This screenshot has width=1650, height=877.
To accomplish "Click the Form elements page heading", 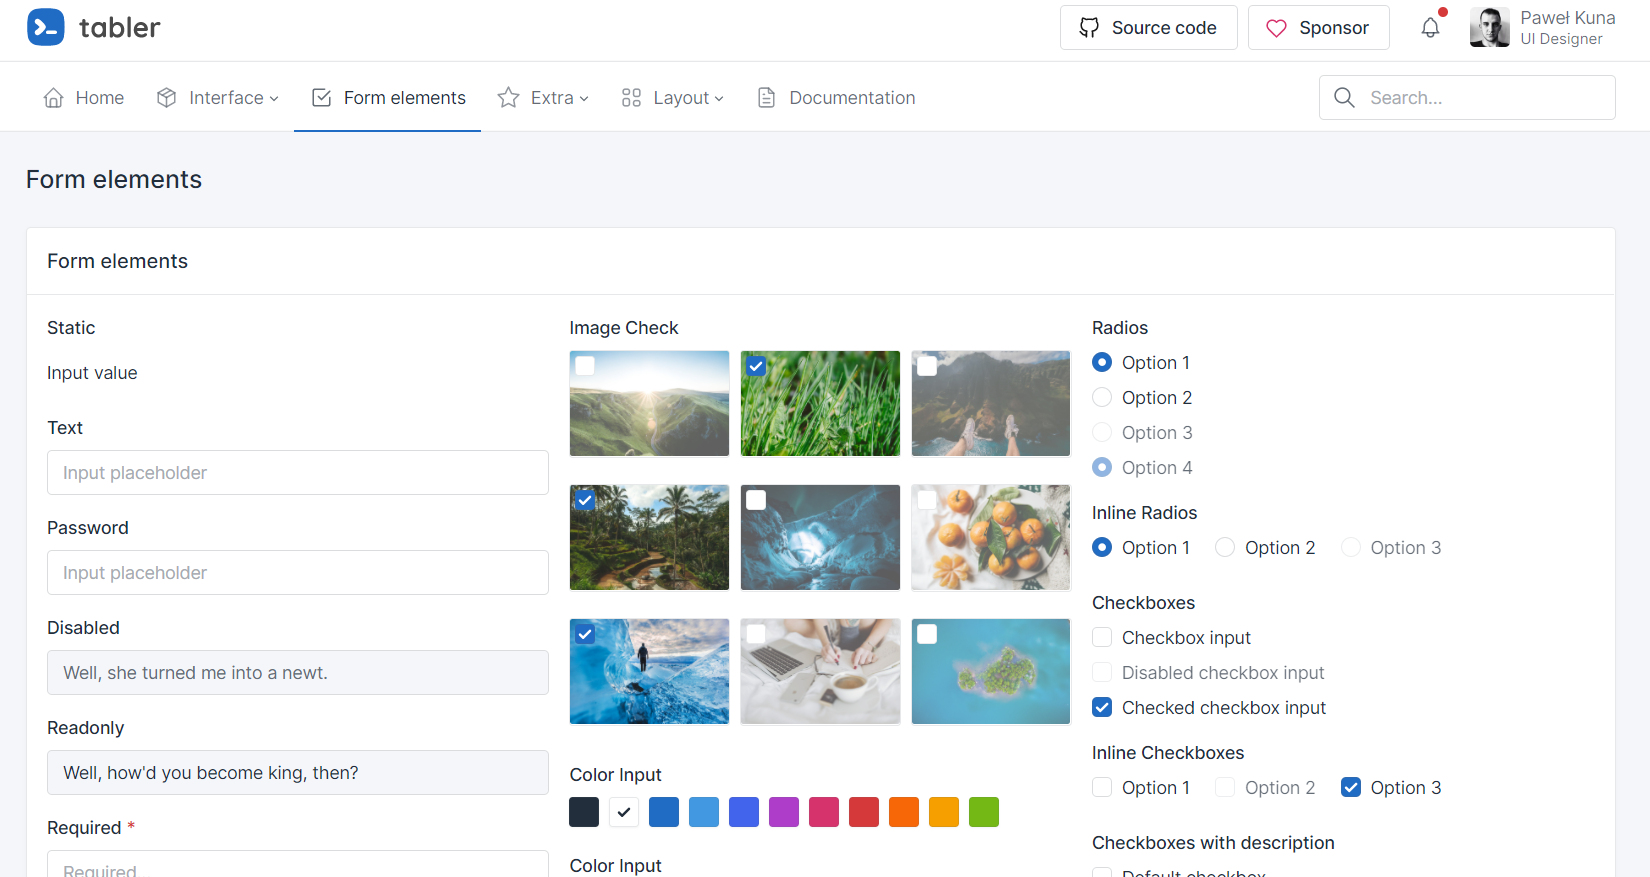I will click(114, 179).
